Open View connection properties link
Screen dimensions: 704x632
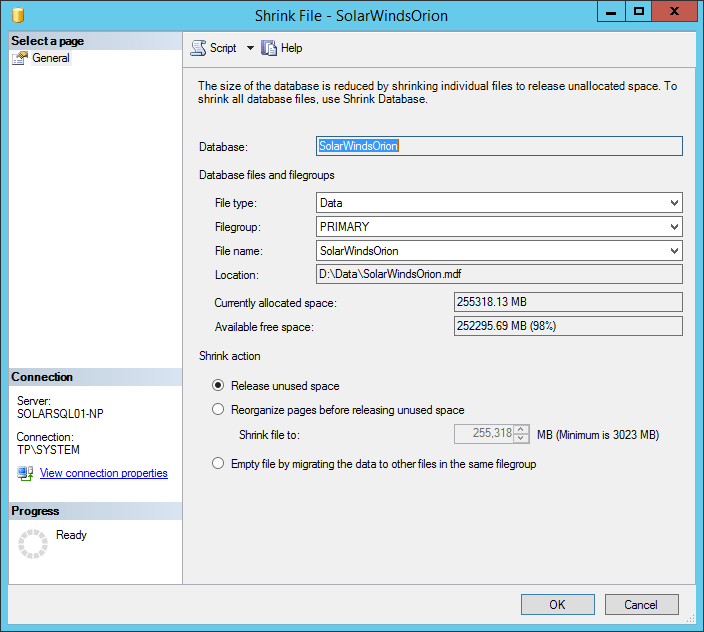(104, 473)
